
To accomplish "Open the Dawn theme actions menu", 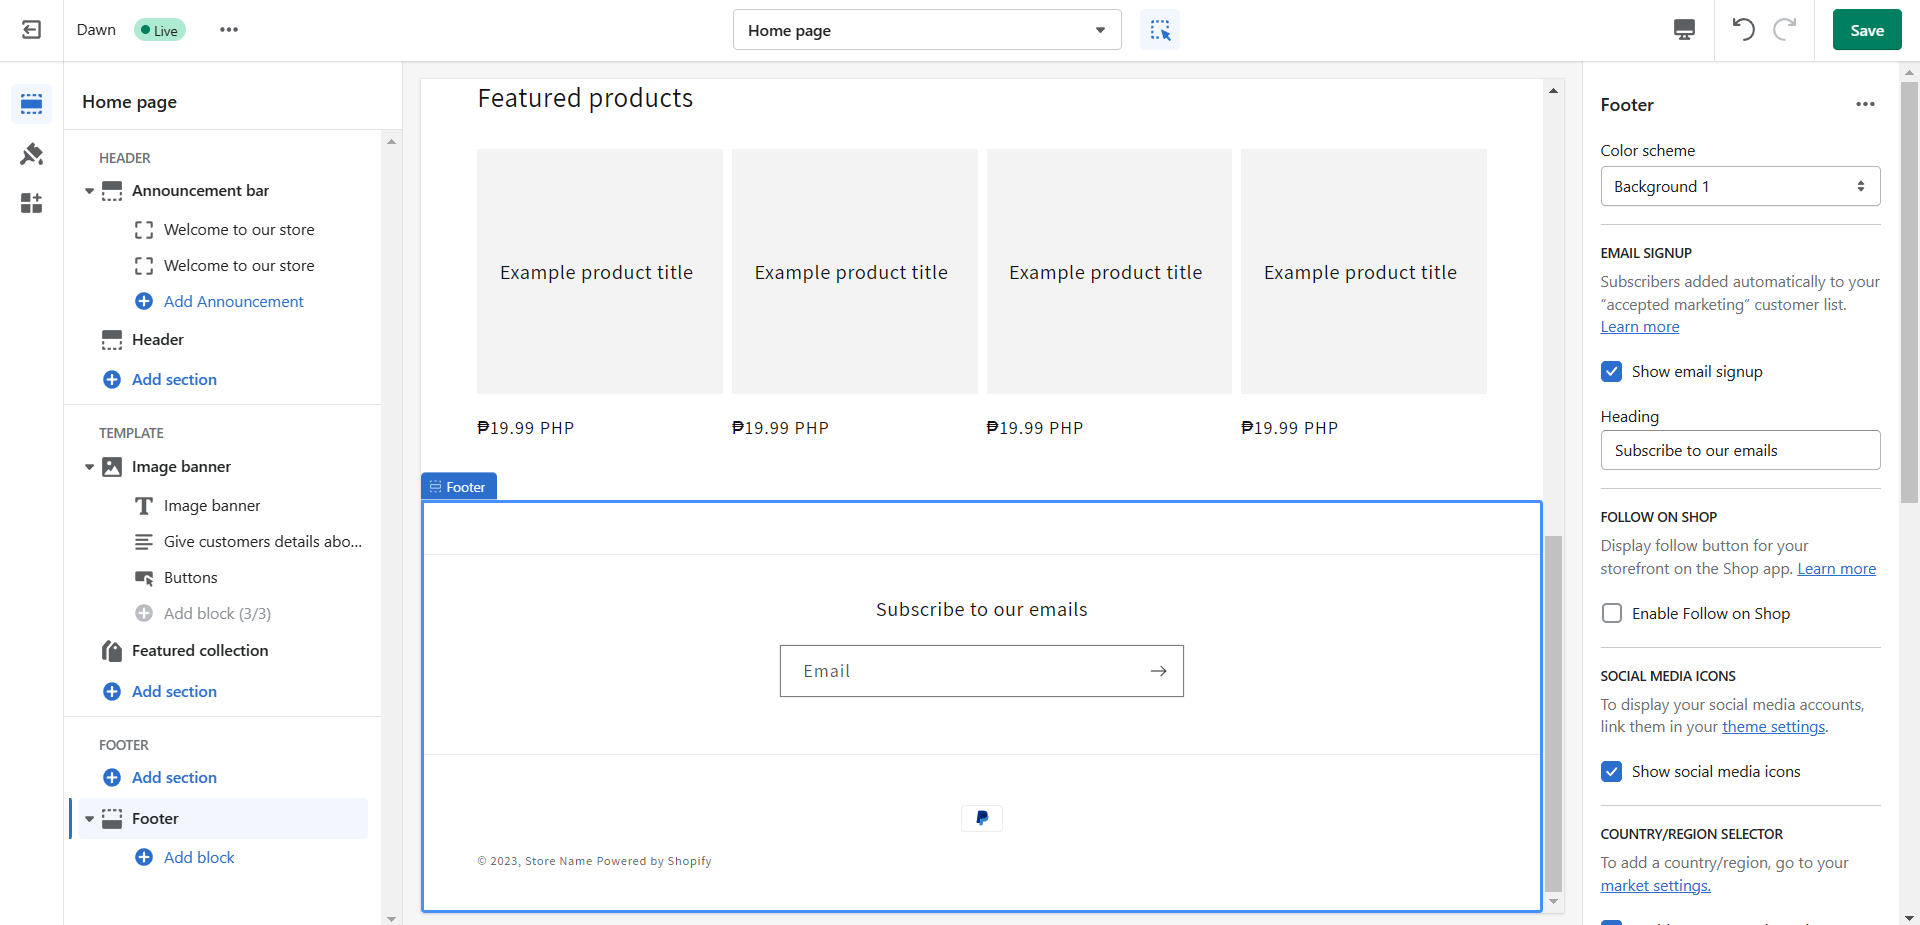I will coord(229,30).
